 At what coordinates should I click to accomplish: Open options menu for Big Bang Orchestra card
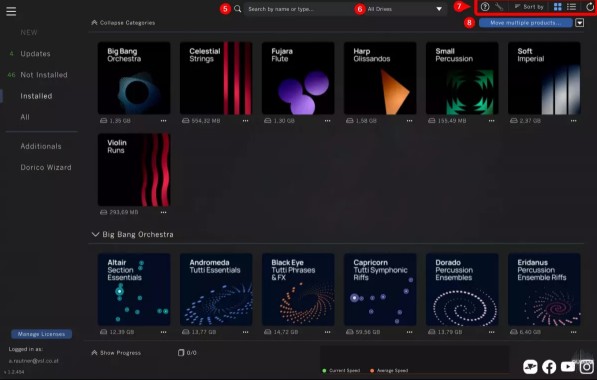click(163, 121)
